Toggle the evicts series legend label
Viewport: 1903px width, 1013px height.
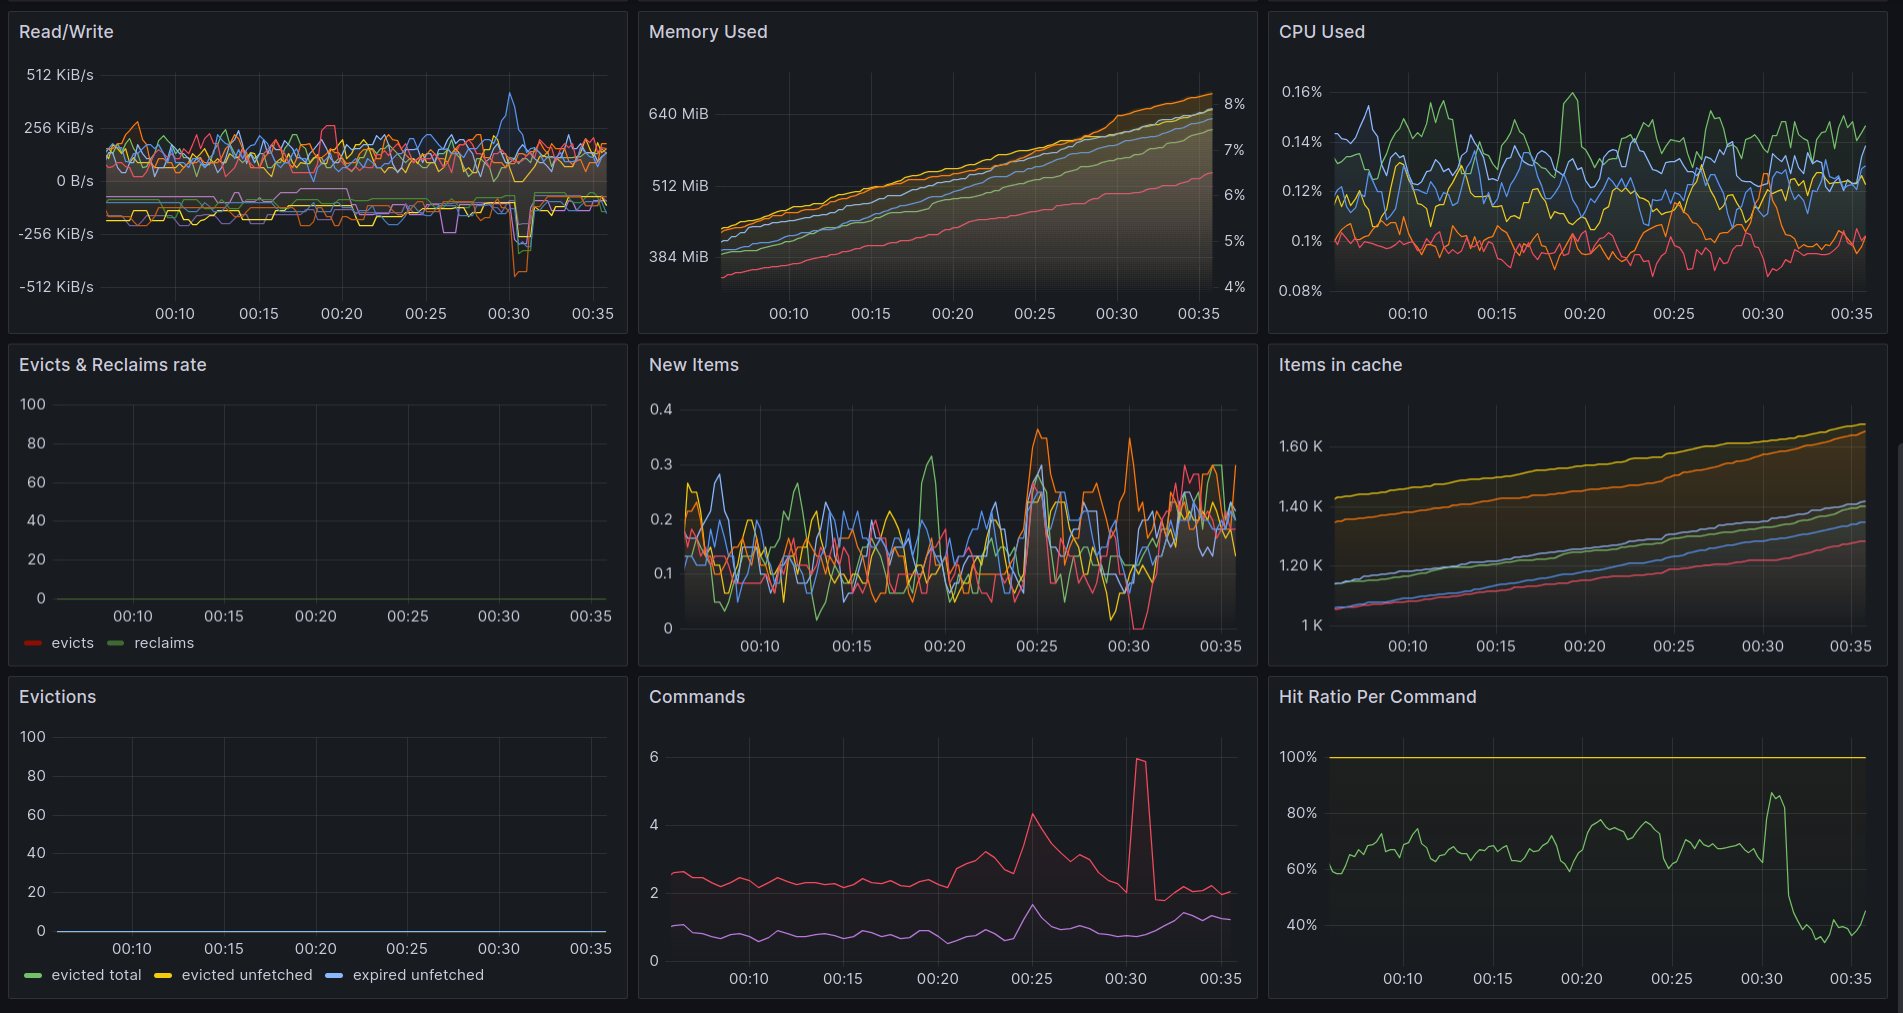(x=73, y=643)
